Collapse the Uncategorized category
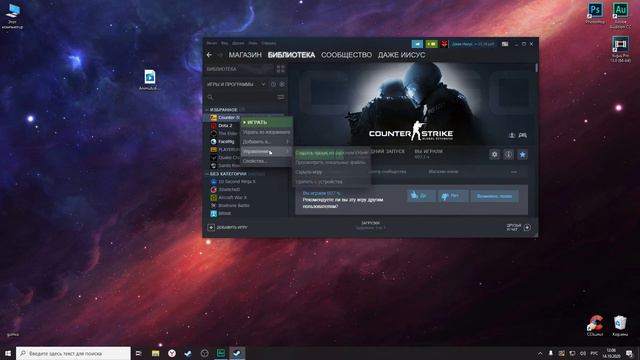Image resolution: width=640 pixels, height=360 pixels. [207, 174]
